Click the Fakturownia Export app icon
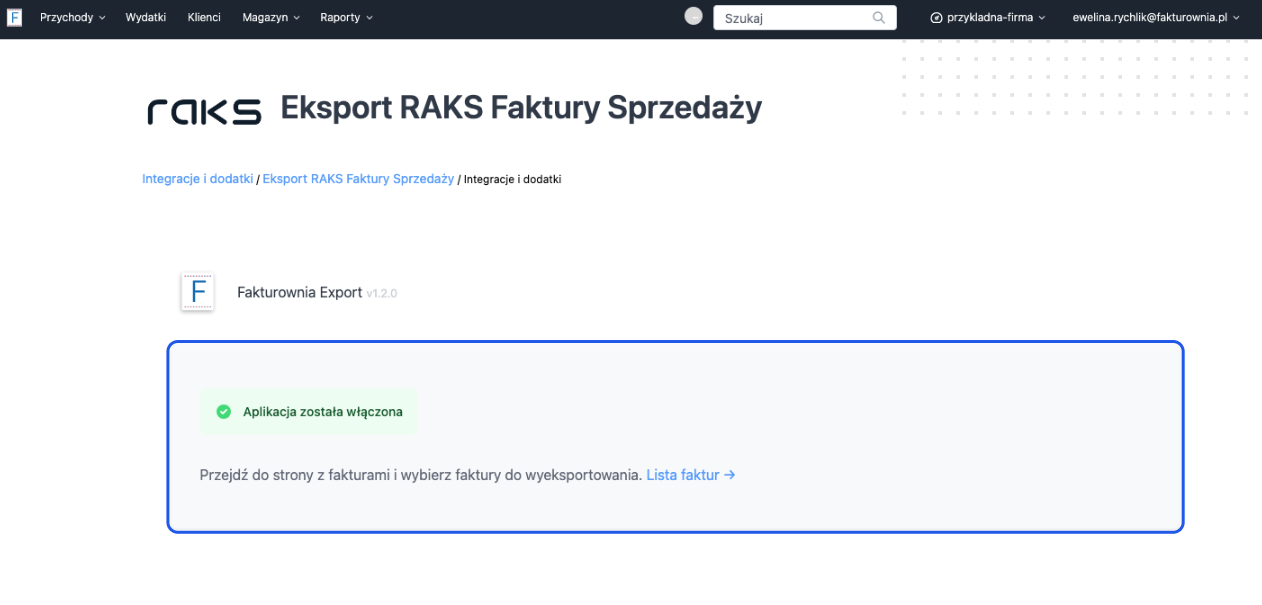1262x605 pixels. pos(197,292)
